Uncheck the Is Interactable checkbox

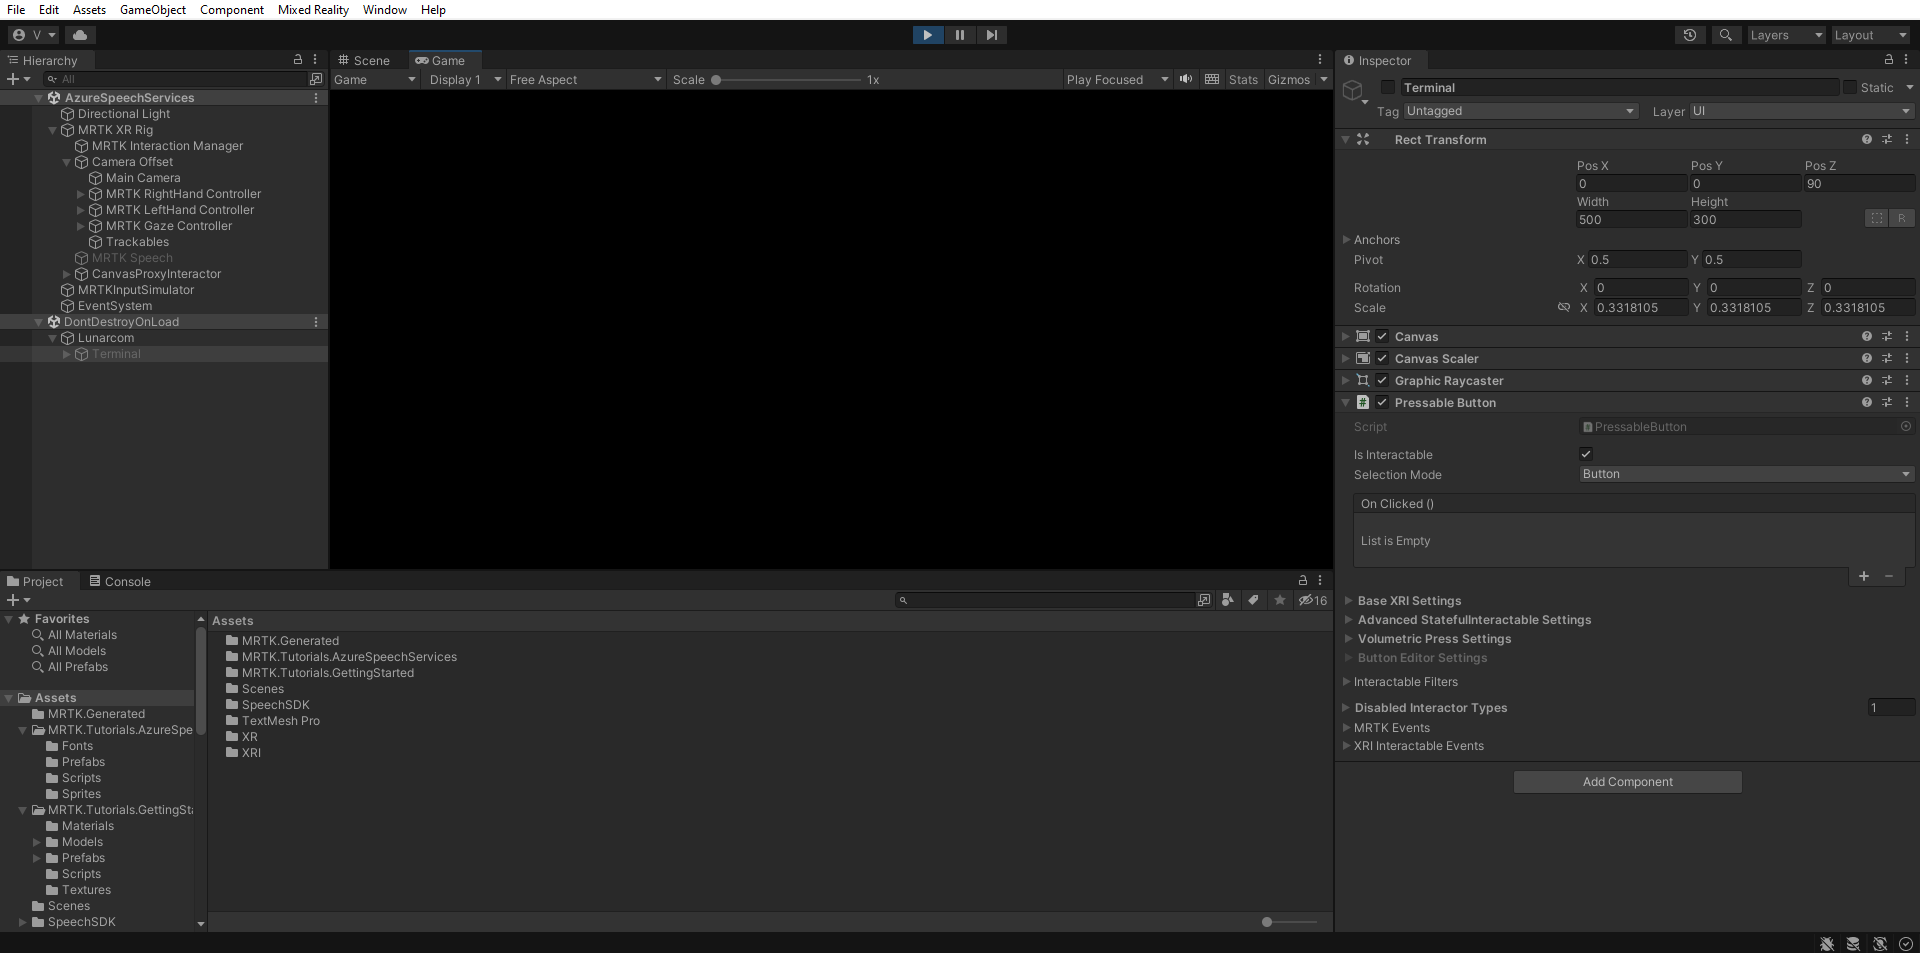click(1586, 454)
